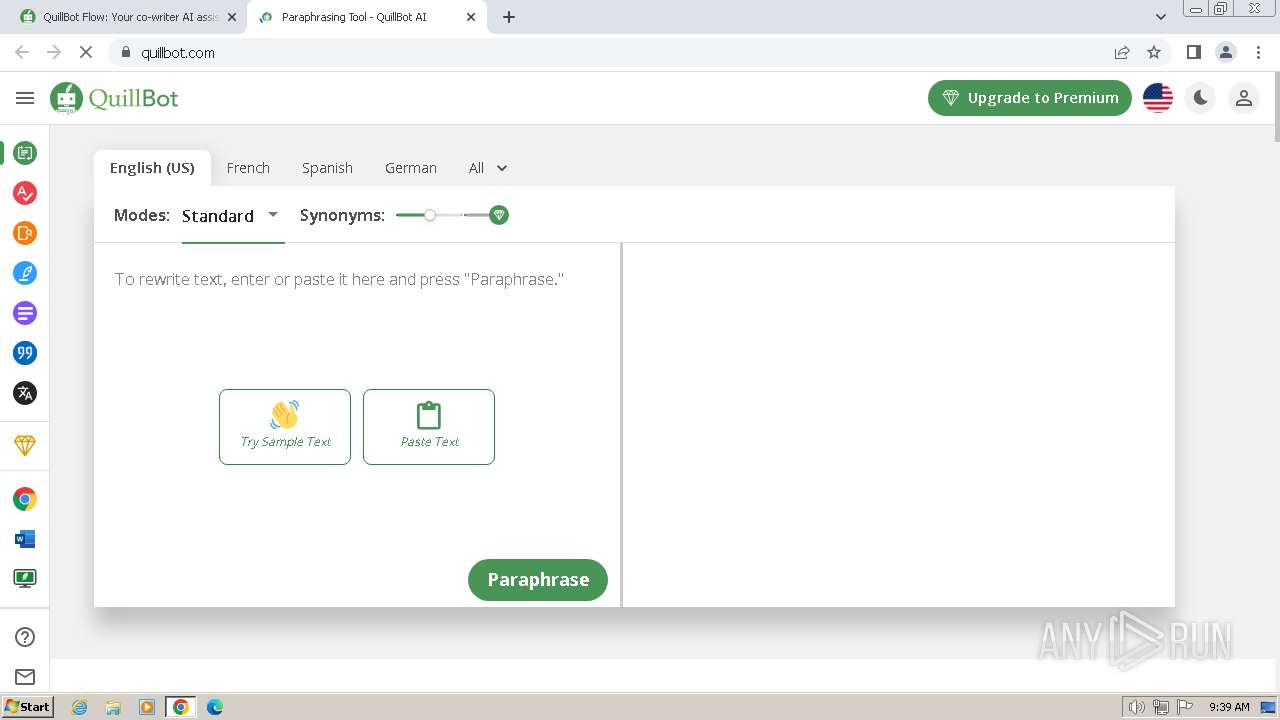The height and width of the screenshot is (720, 1280).
Task: Open the user account icon
Action: [1244, 98]
